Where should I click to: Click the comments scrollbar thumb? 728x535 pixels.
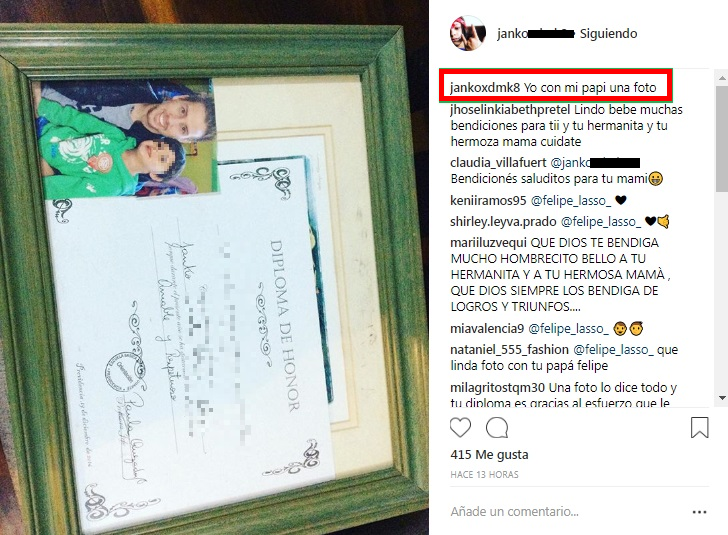722,138
